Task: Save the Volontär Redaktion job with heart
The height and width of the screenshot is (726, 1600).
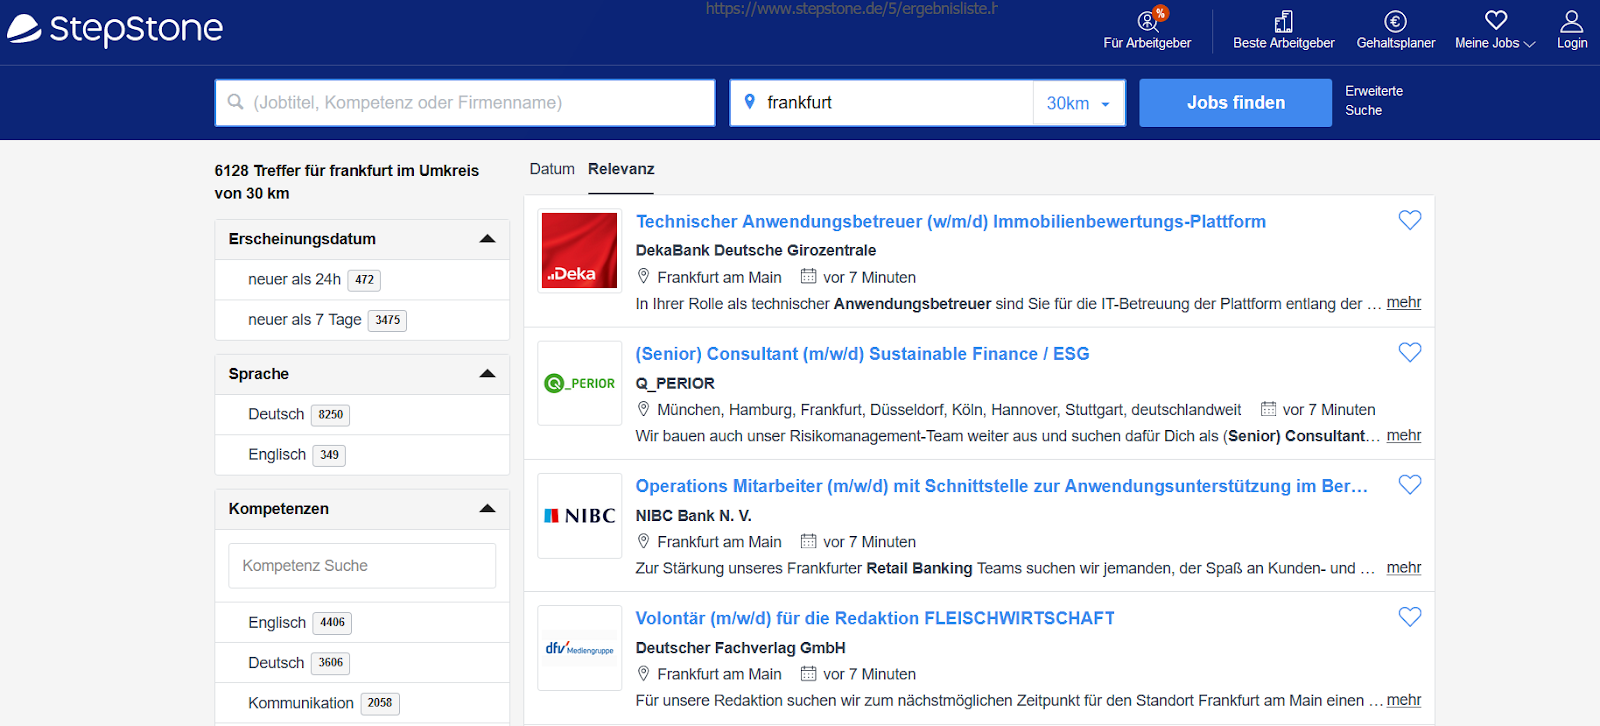Action: coord(1409,617)
